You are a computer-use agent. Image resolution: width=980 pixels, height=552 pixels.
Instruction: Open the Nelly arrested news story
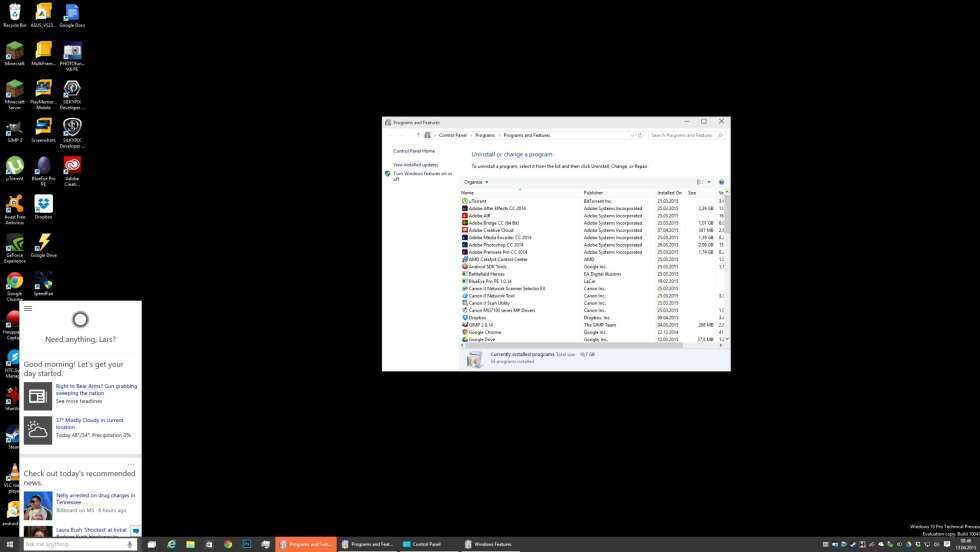point(96,498)
